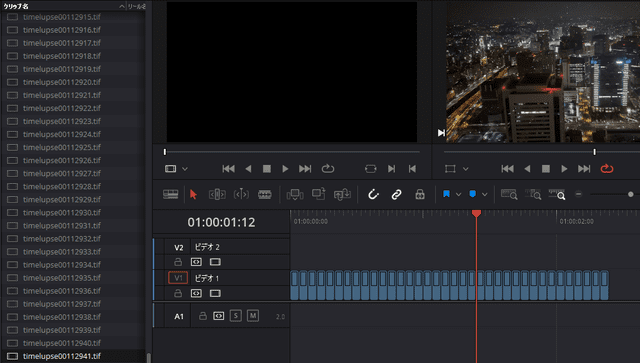The width and height of the screenshot is (640, 363).
Task: Lock the ビデオ 2 track
Action: point(178,262)
